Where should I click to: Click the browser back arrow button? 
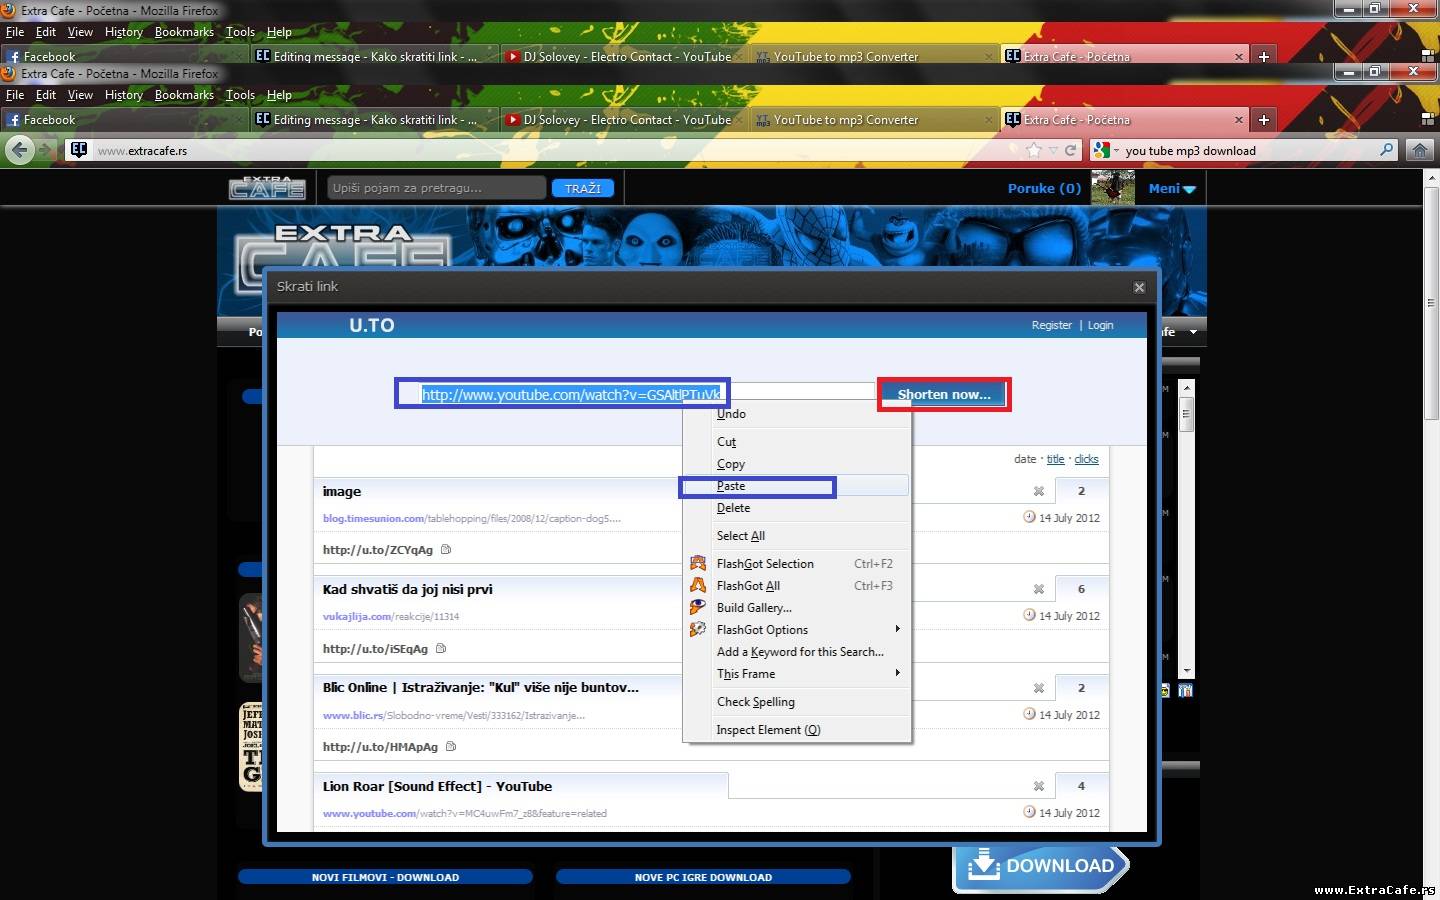19,150
